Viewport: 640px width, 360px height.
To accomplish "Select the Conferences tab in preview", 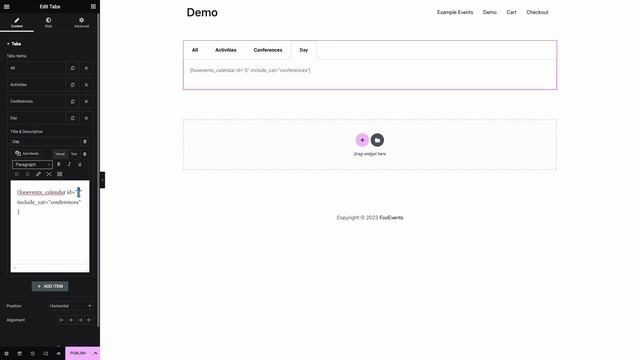I will pyautogui.click(x=268, y=50).
